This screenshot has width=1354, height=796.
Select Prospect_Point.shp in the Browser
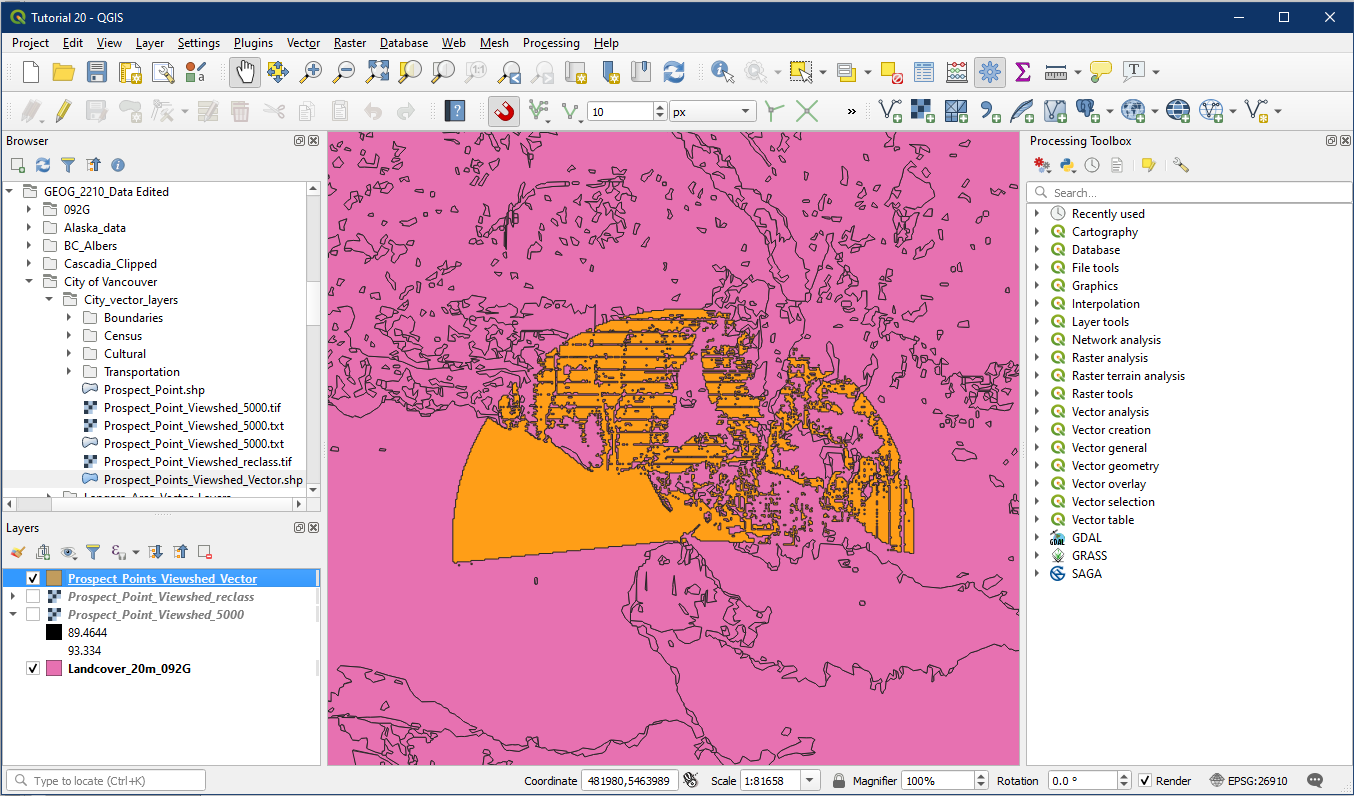[x=153, y=390]
